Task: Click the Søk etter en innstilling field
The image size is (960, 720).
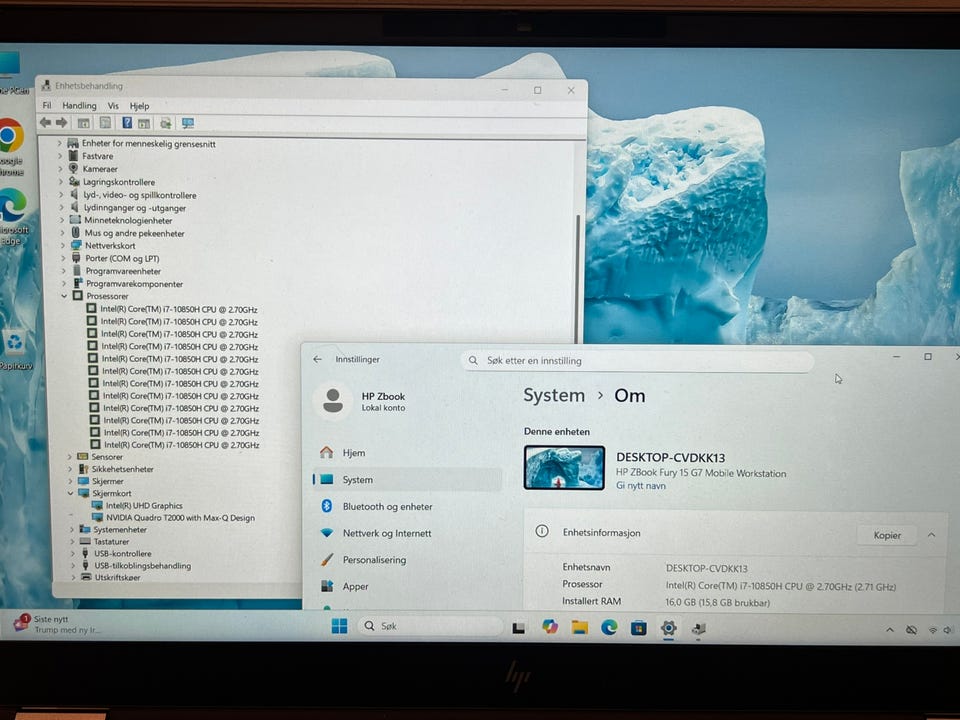Action: (637, 361)
